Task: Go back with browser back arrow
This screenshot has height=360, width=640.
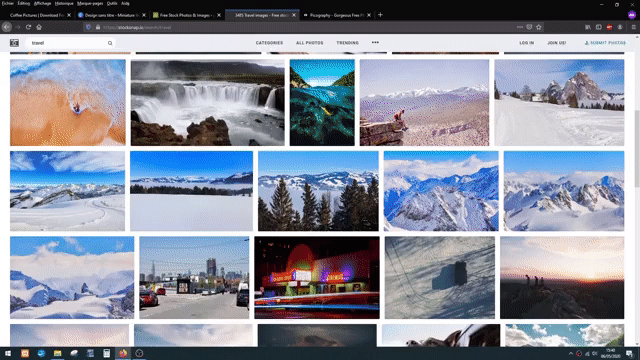Action: [7, 27]
